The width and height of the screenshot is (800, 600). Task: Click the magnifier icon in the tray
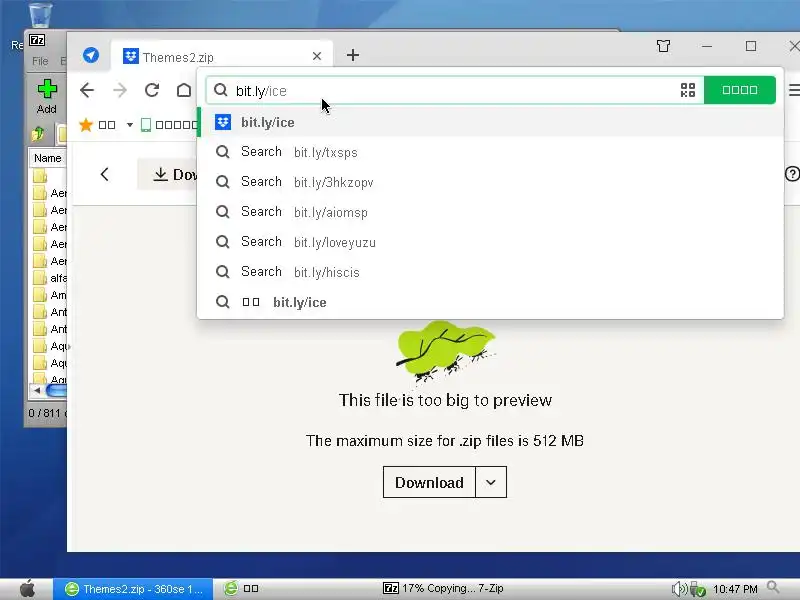[773, 588]
